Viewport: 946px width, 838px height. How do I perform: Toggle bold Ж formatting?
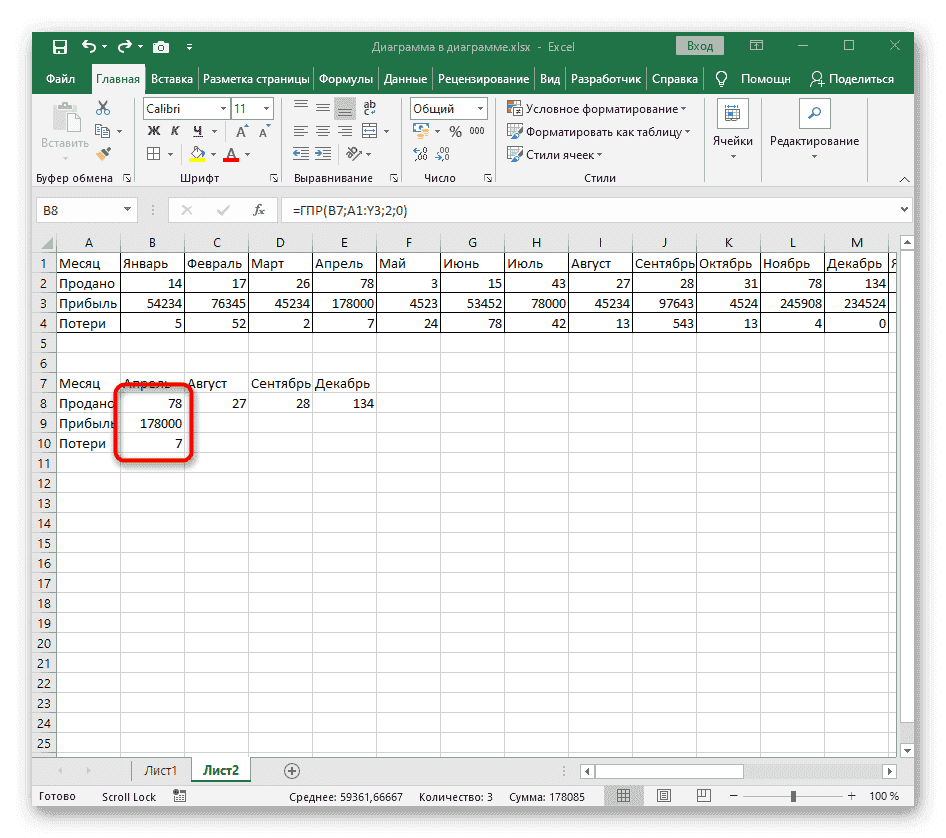154,131
